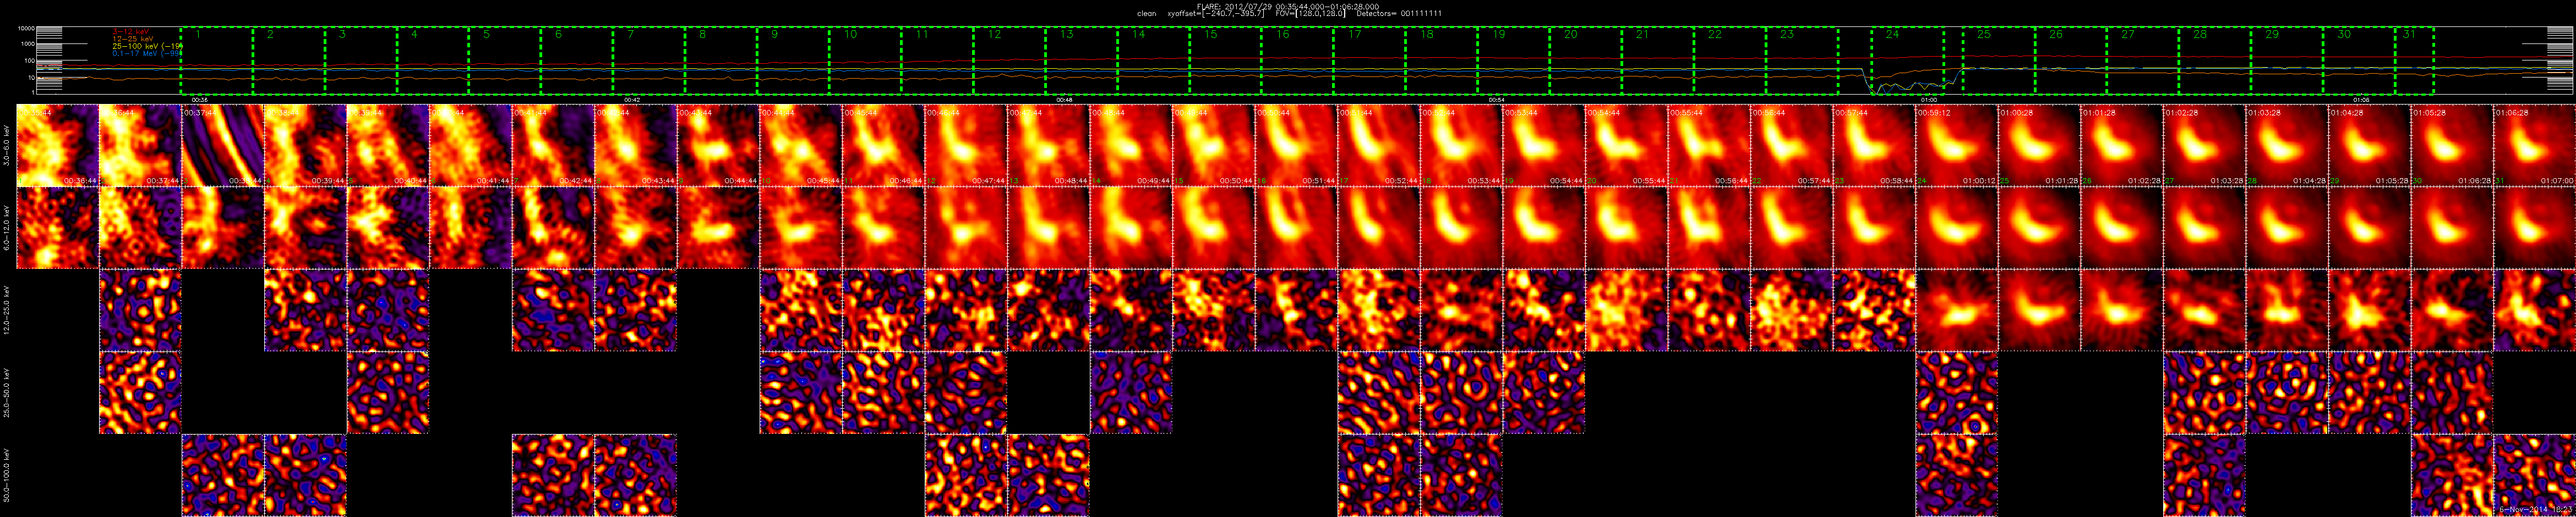This screenshot has height=517, width=2576.
Task: Select narrow interval 31 on the light curve
Action: [2414, 61]
